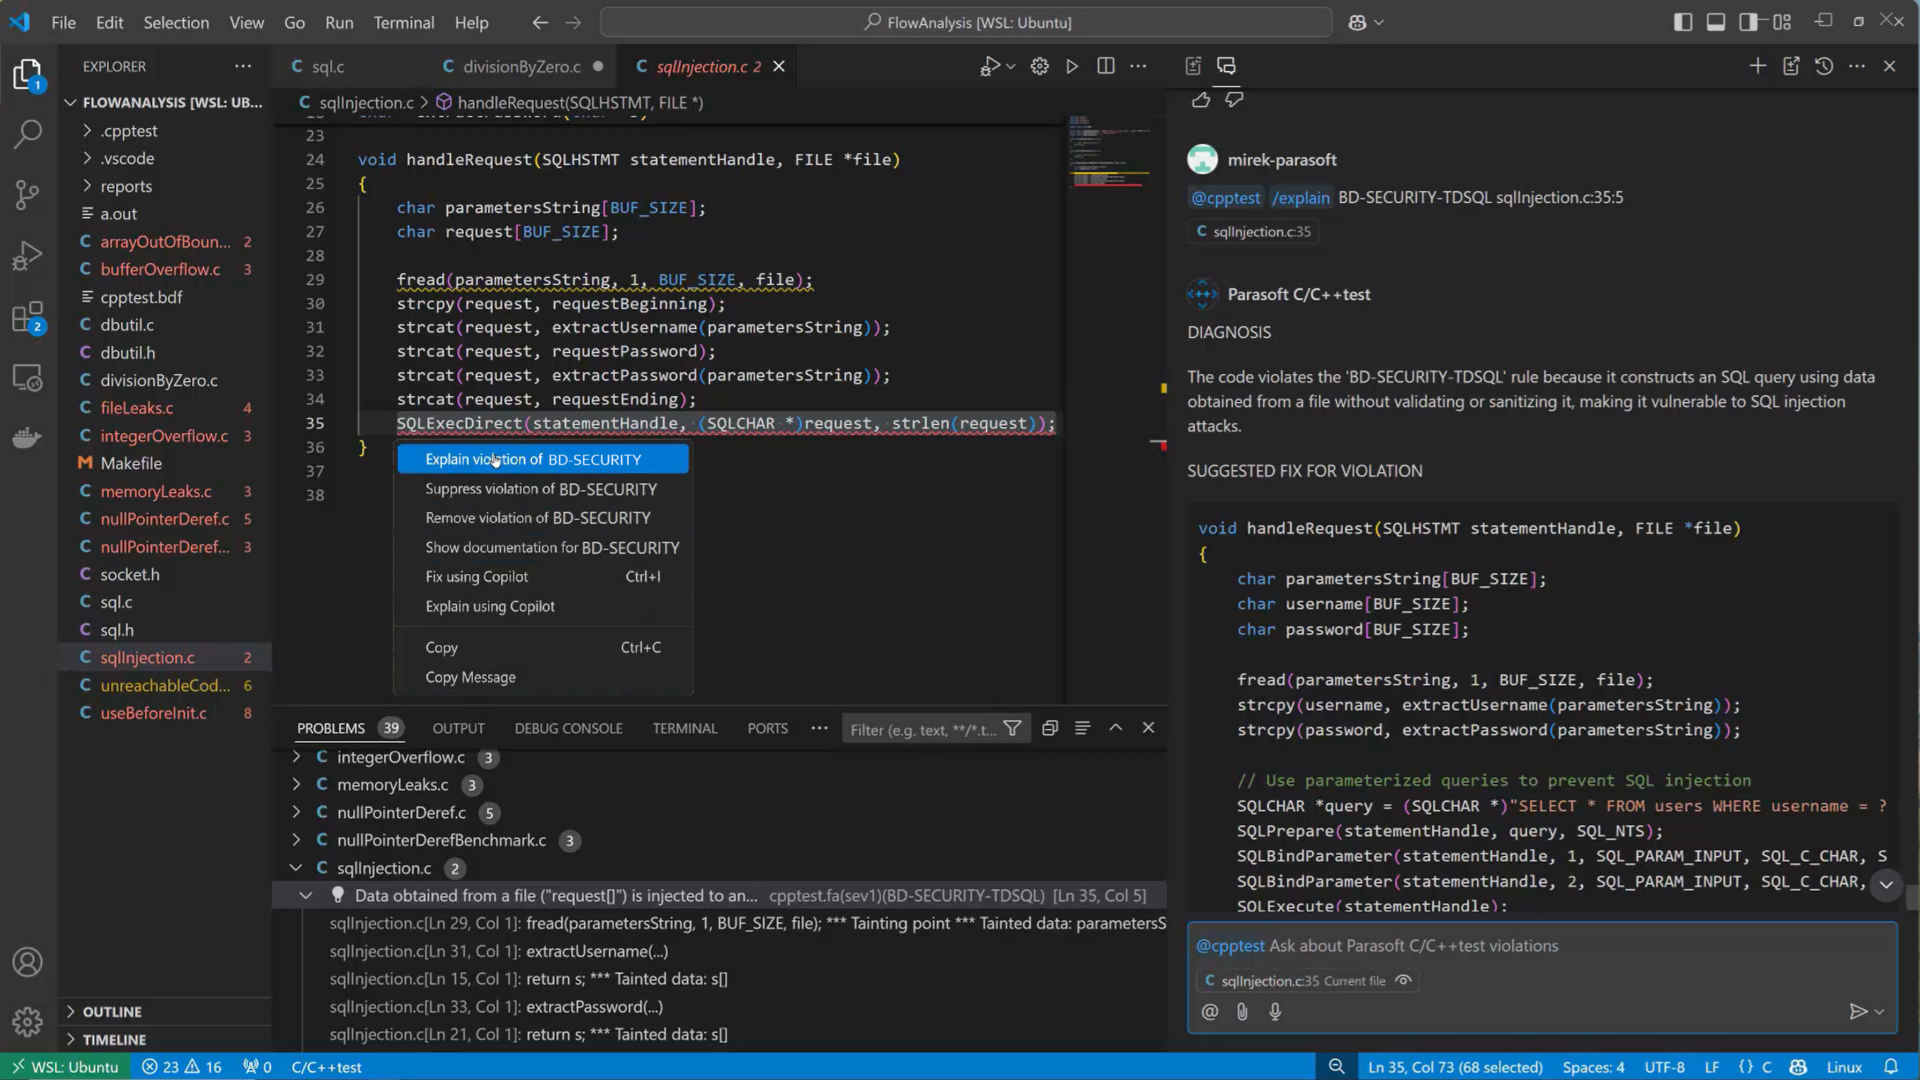
Task: Select Explain violation of BD-SECURITY
Action: click(x=533, y=459)
